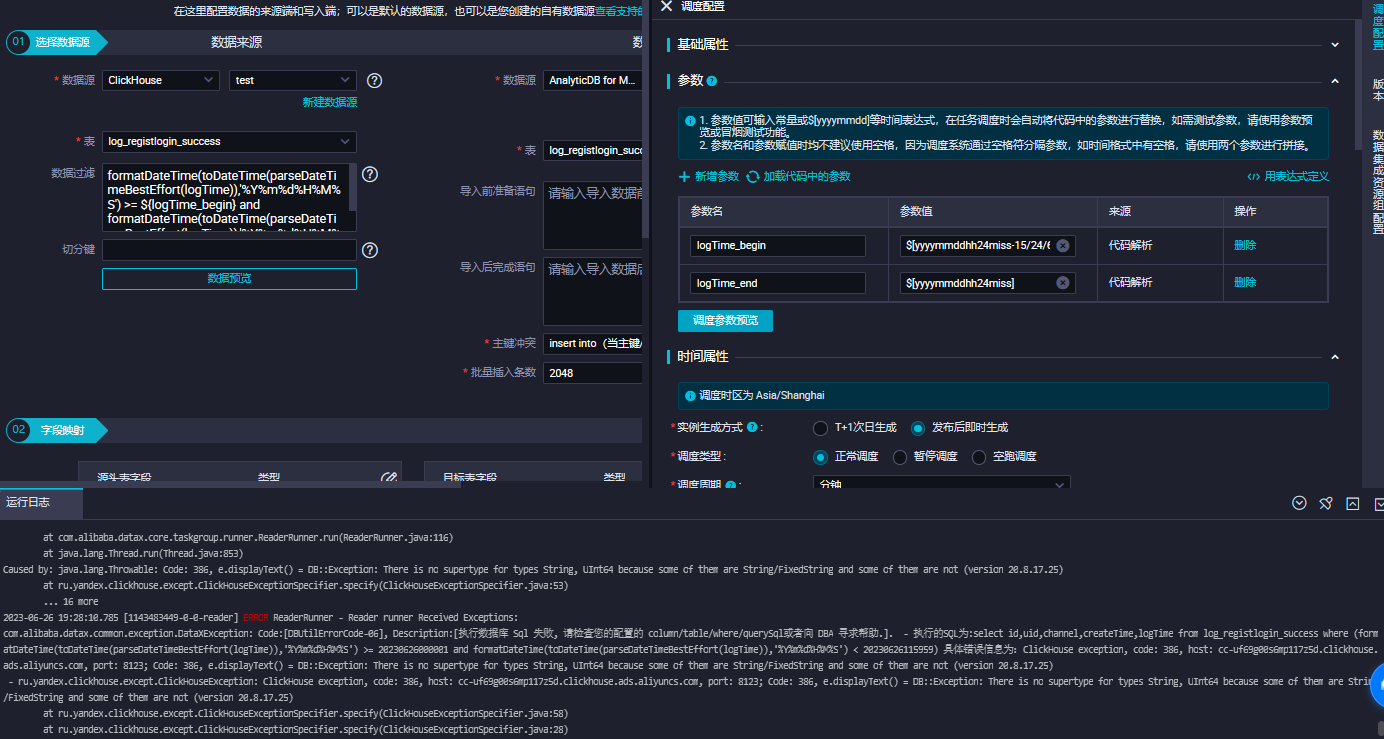Delete the logTime_begin parameter row
This screenshot has width=1384, height=739.
point(1245,245)
